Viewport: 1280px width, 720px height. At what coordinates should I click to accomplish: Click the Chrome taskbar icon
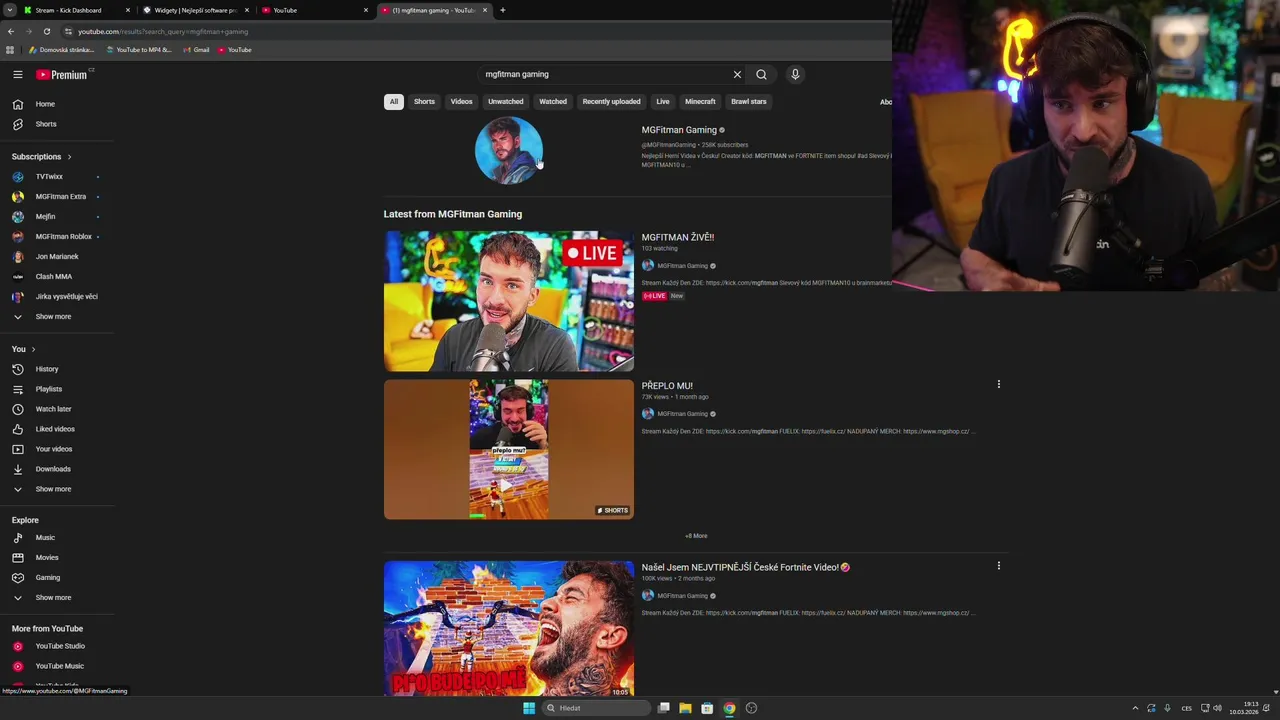click(729, 708)
